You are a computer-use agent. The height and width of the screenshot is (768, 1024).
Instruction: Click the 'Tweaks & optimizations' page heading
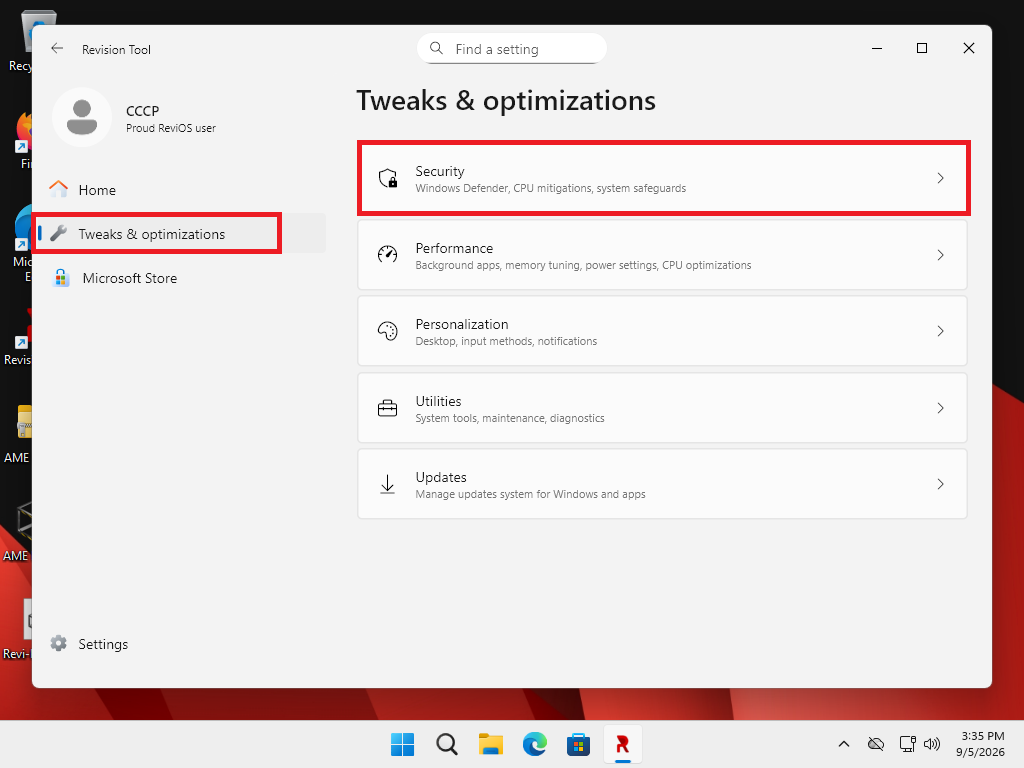506,101
